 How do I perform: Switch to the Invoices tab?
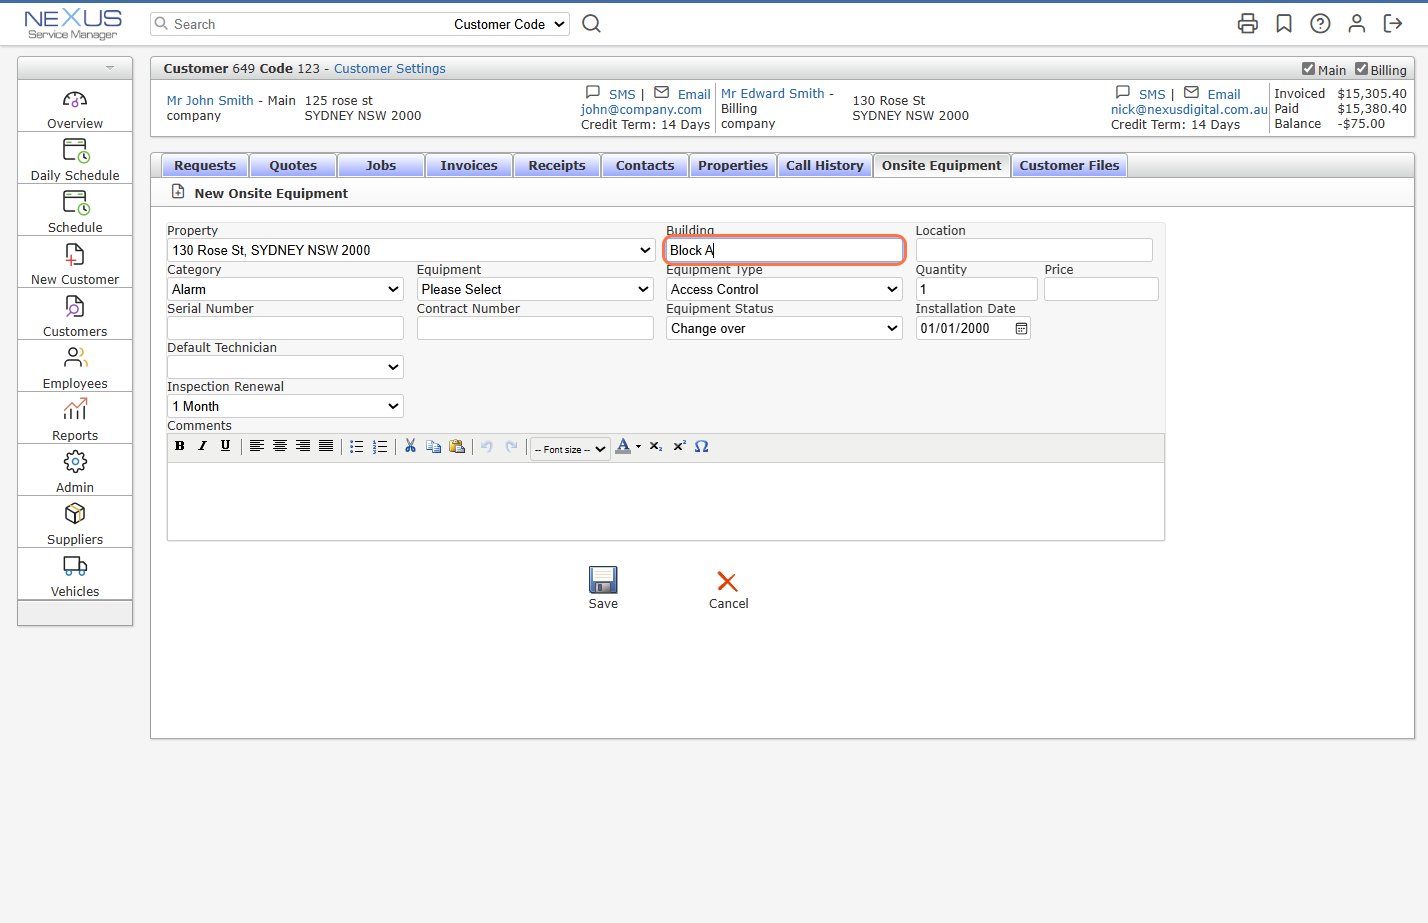(469, 165)
